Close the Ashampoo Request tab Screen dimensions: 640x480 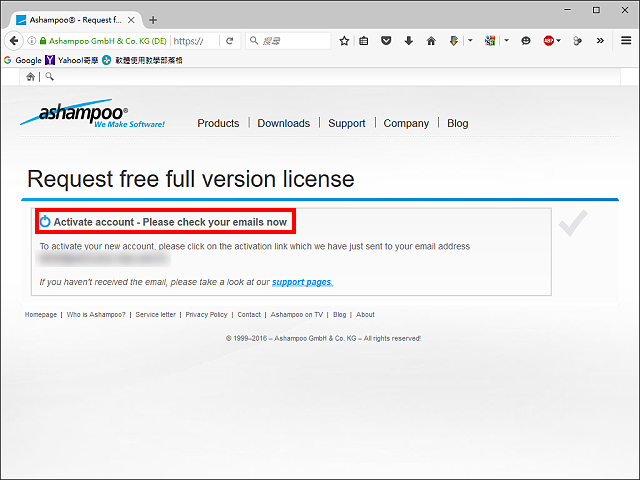[131, 20]
